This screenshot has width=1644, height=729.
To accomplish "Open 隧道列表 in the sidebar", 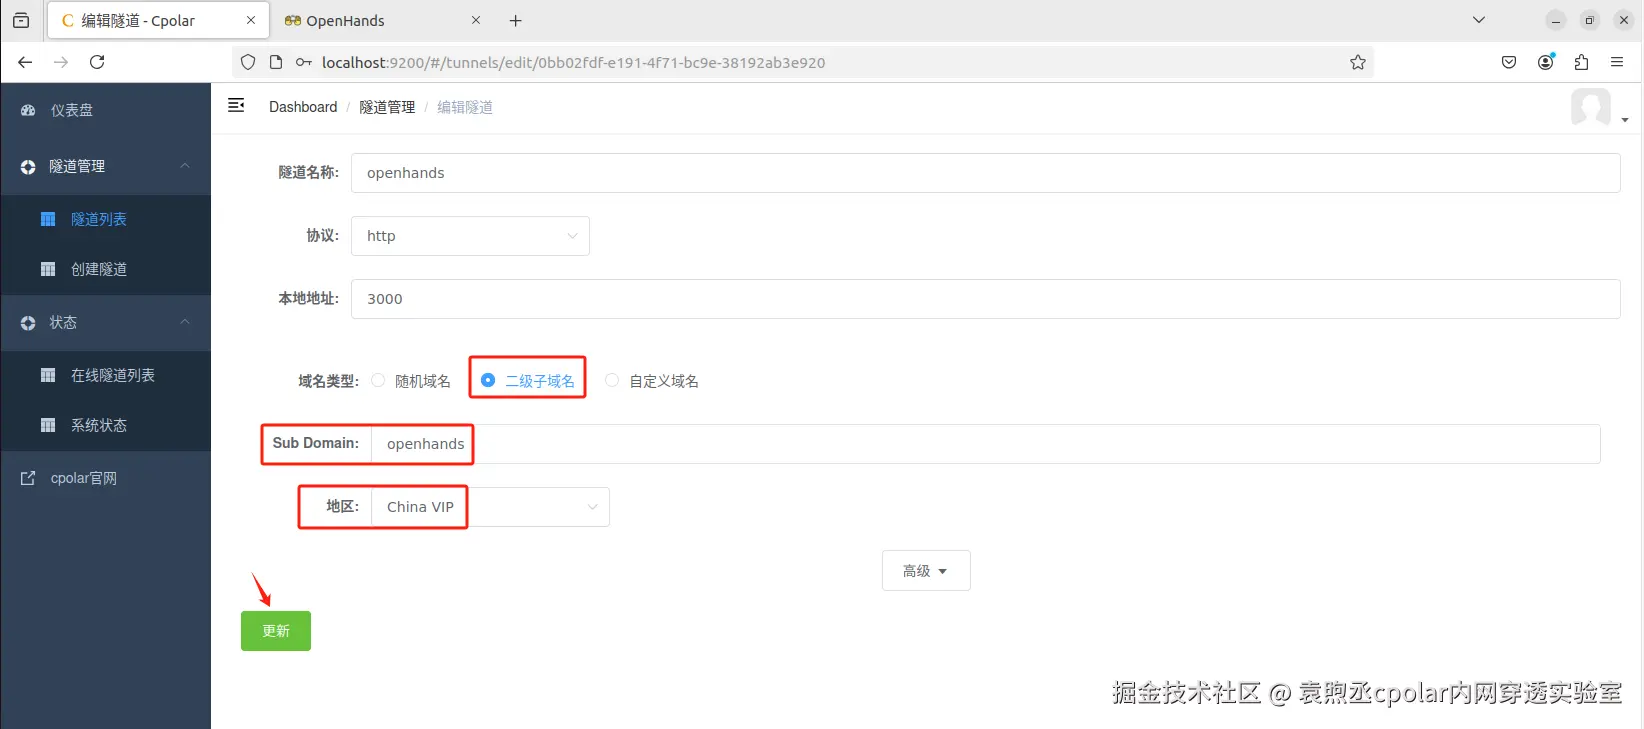I will click(x=106, y=219).
